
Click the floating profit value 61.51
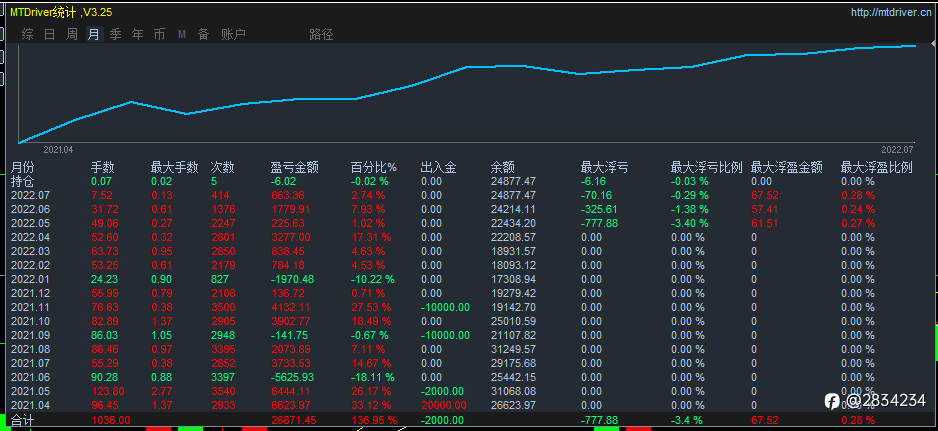pos(764,223)
